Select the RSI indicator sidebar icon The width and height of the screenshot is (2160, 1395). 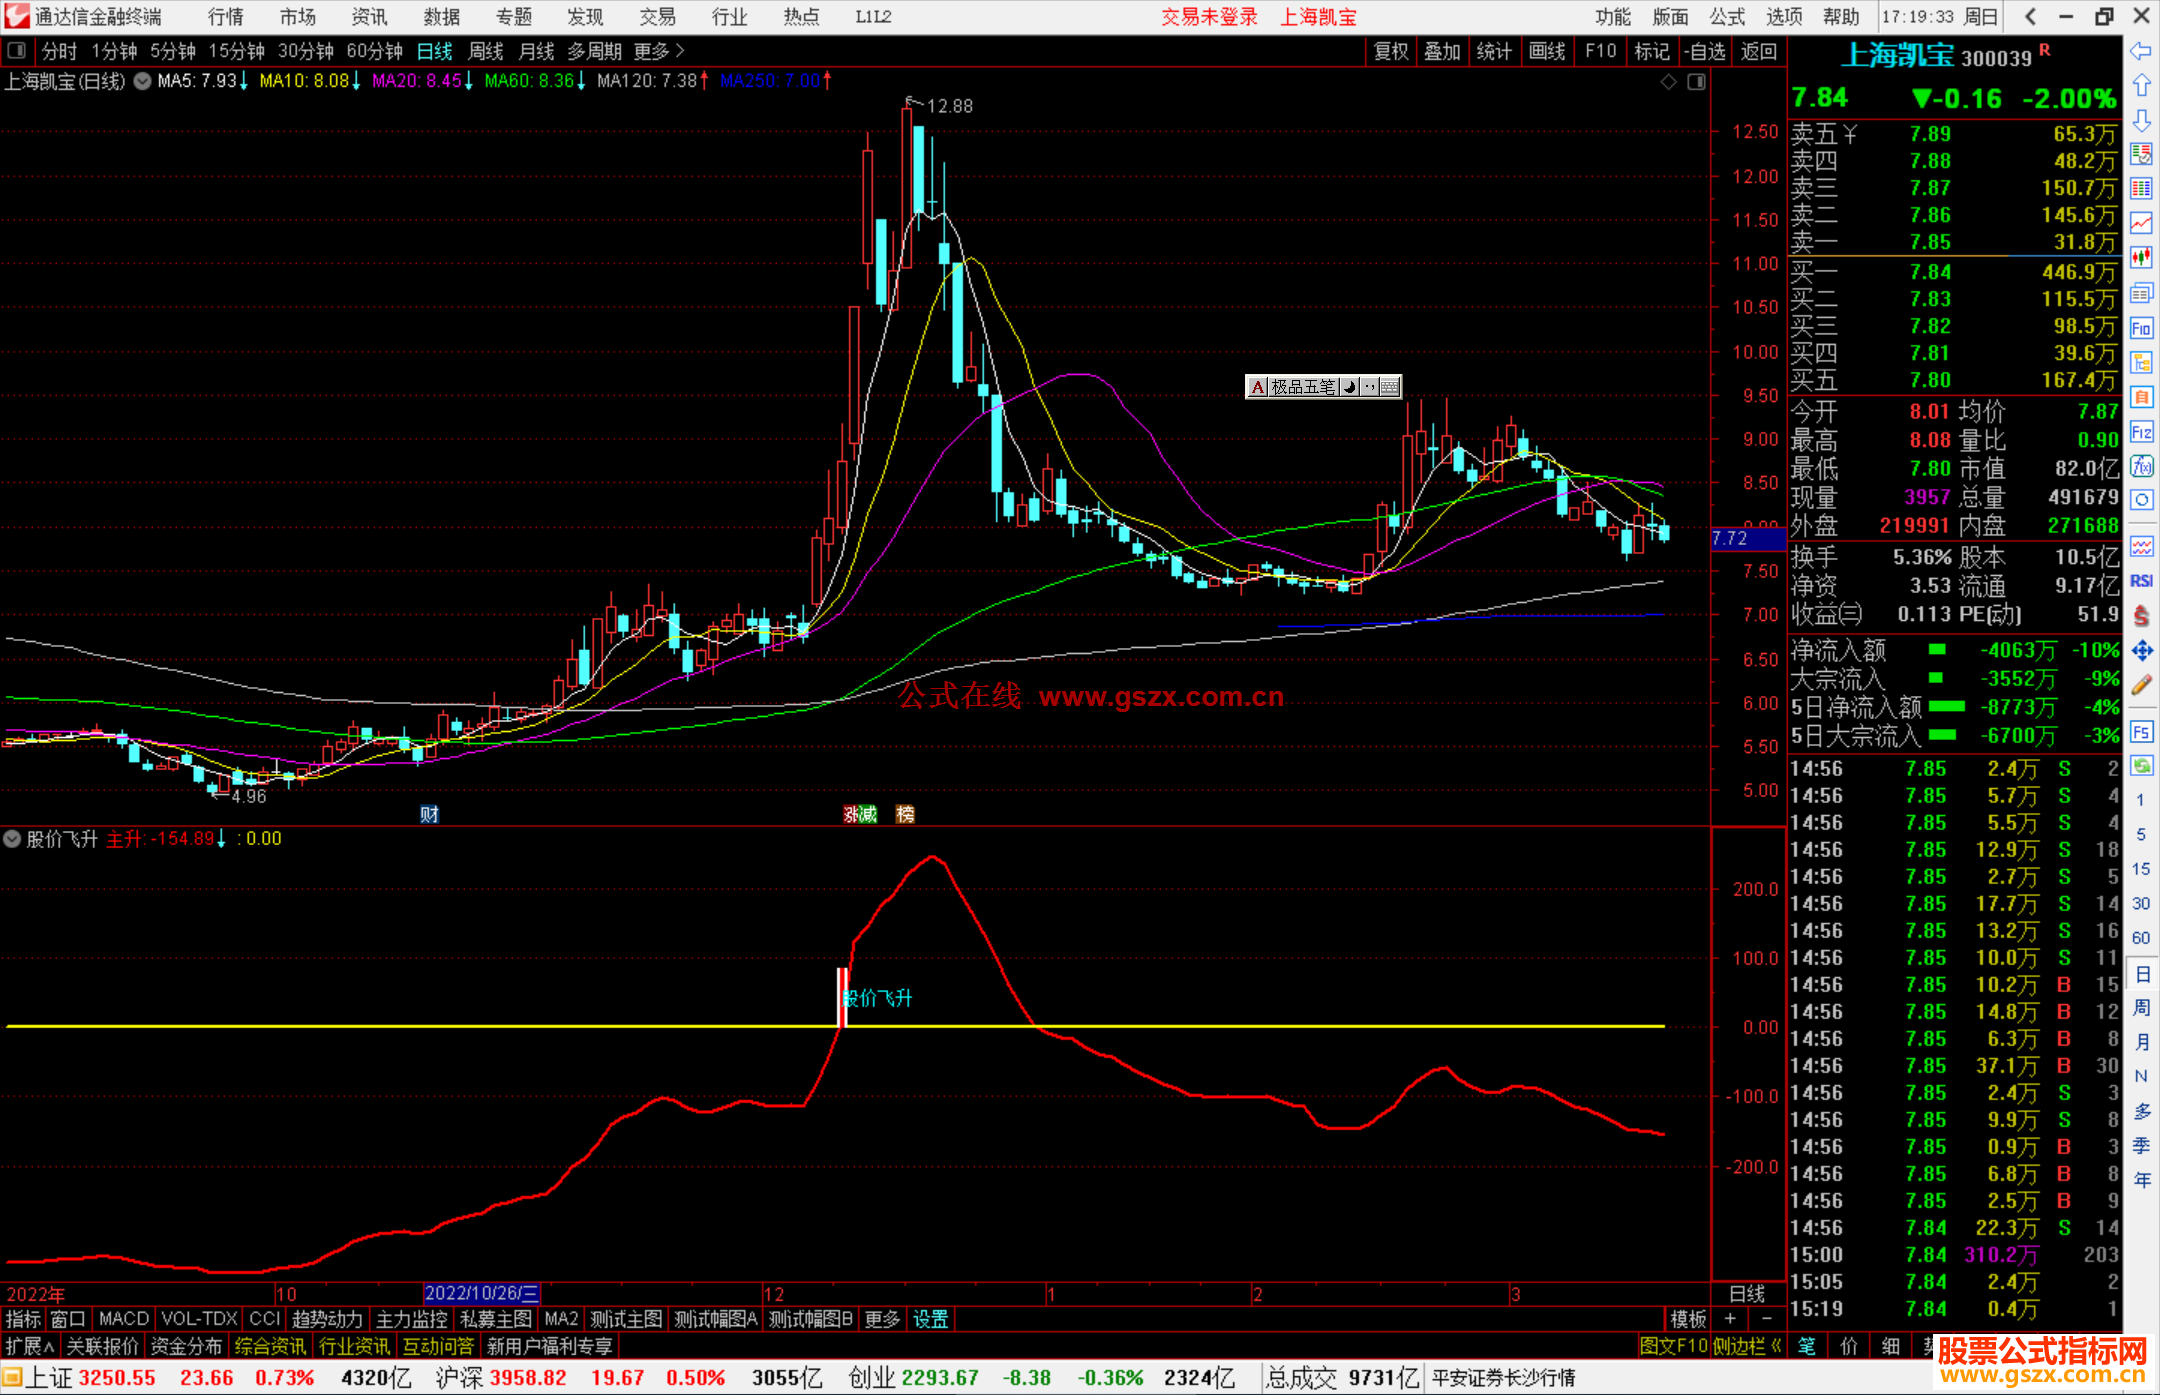coord(2141,581)
